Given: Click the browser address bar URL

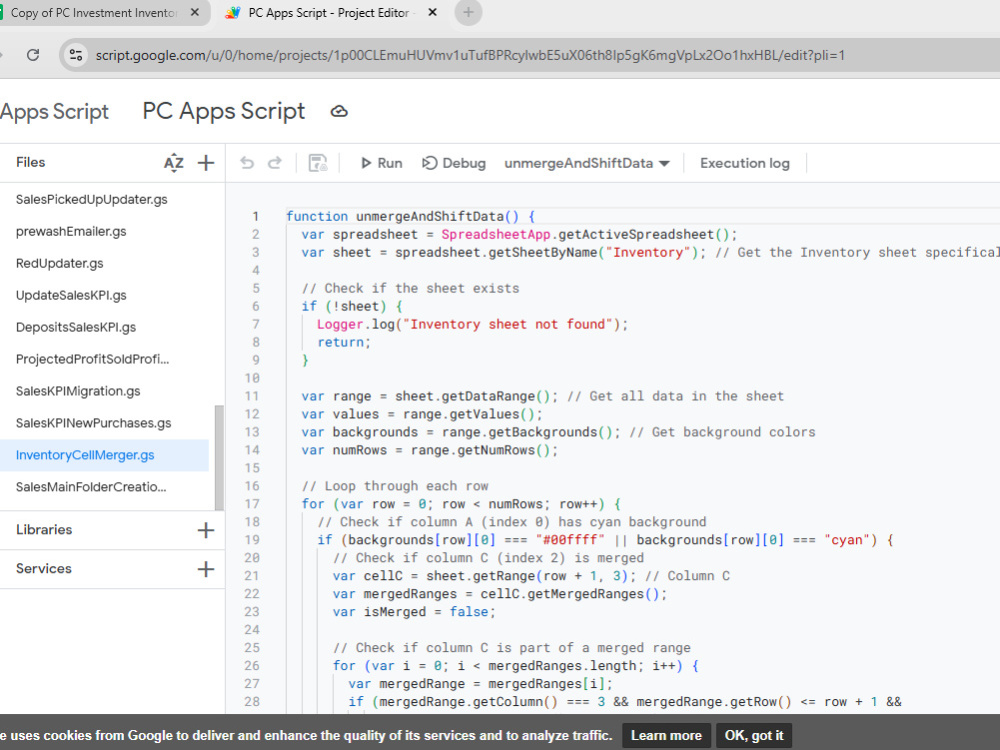Looking at the screenshot, I should (x=470, y=55).
